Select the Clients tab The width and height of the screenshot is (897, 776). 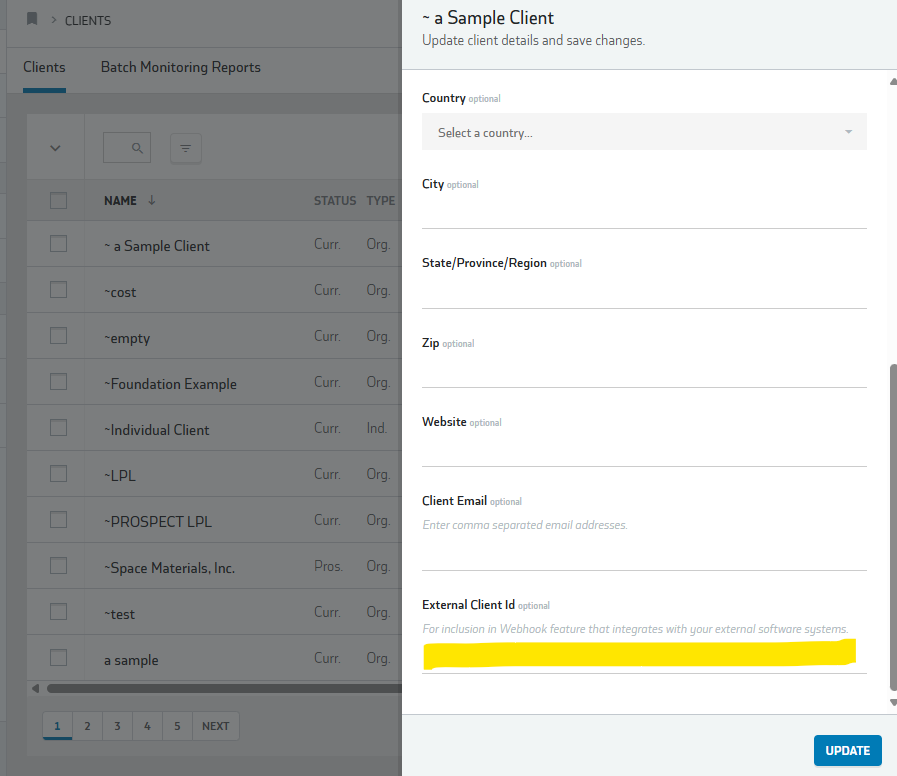pos(44,67)
